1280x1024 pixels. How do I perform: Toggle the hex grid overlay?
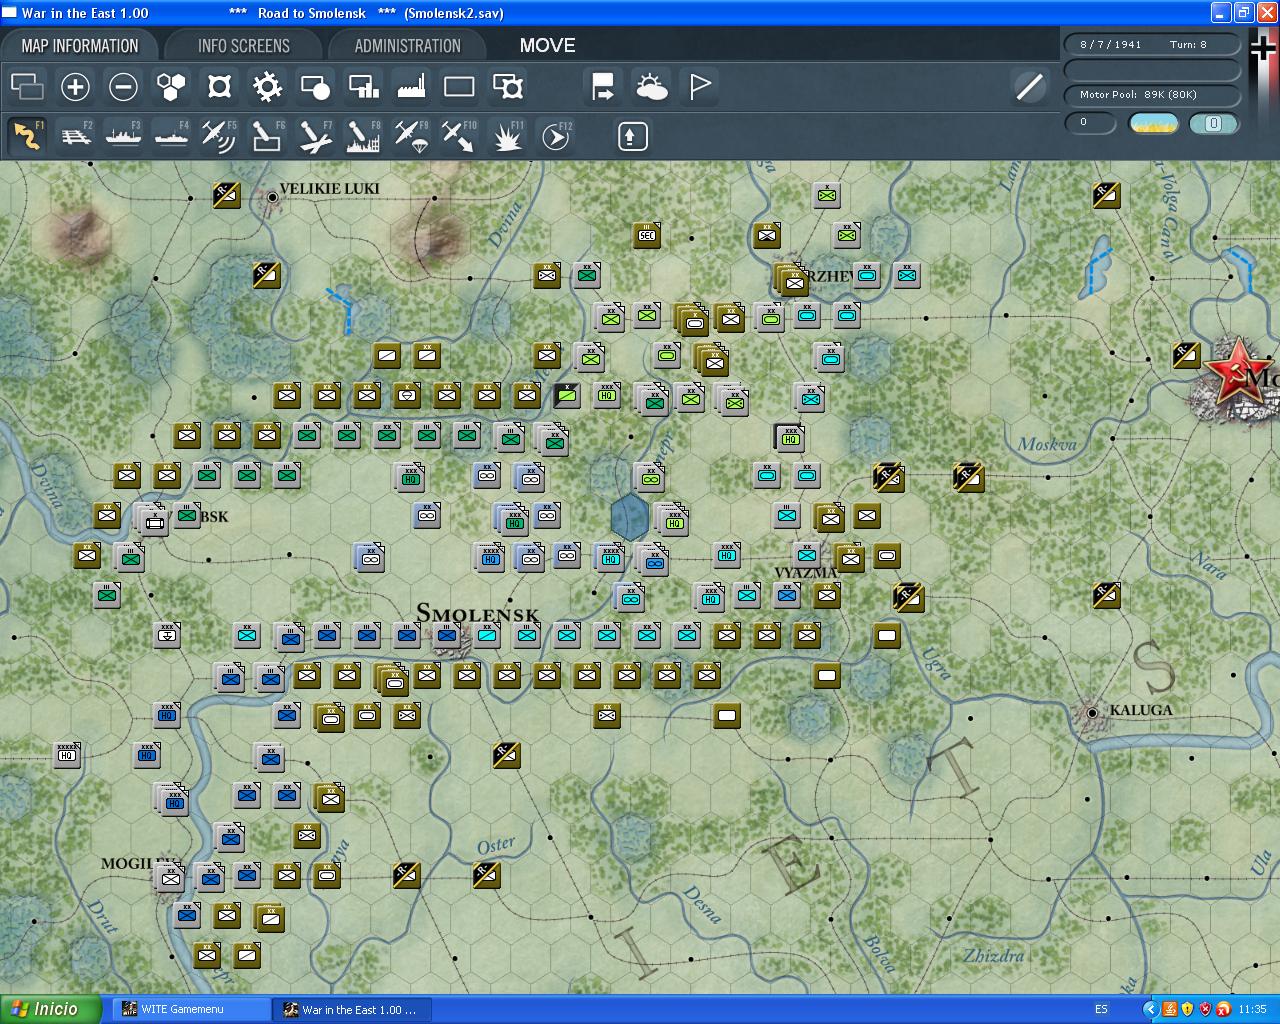point(171,87)
